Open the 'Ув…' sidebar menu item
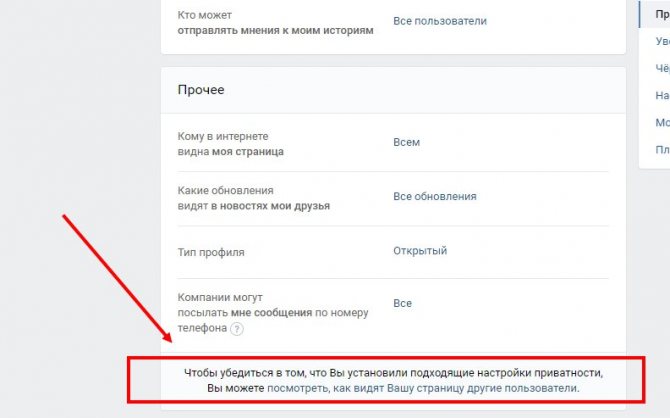 coord(661,42)
